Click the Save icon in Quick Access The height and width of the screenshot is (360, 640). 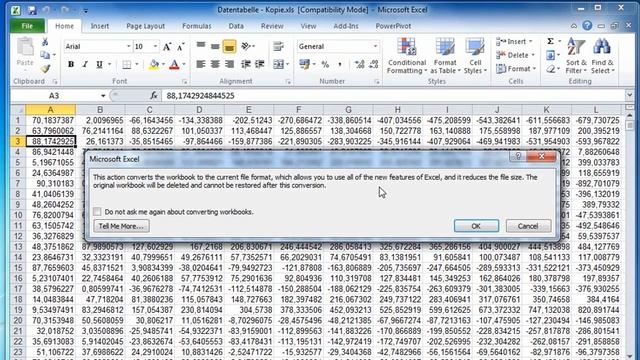(32, 10)
